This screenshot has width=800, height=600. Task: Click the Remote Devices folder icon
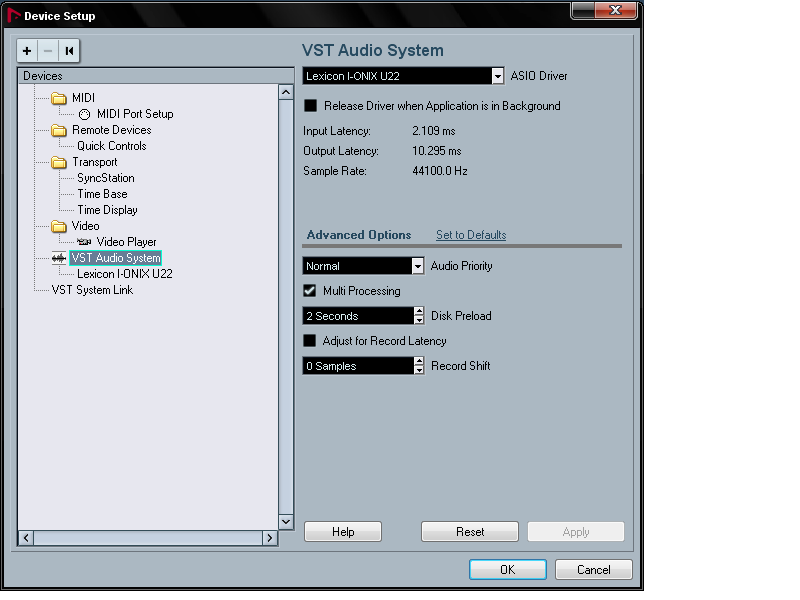click(x=59, y=130)
